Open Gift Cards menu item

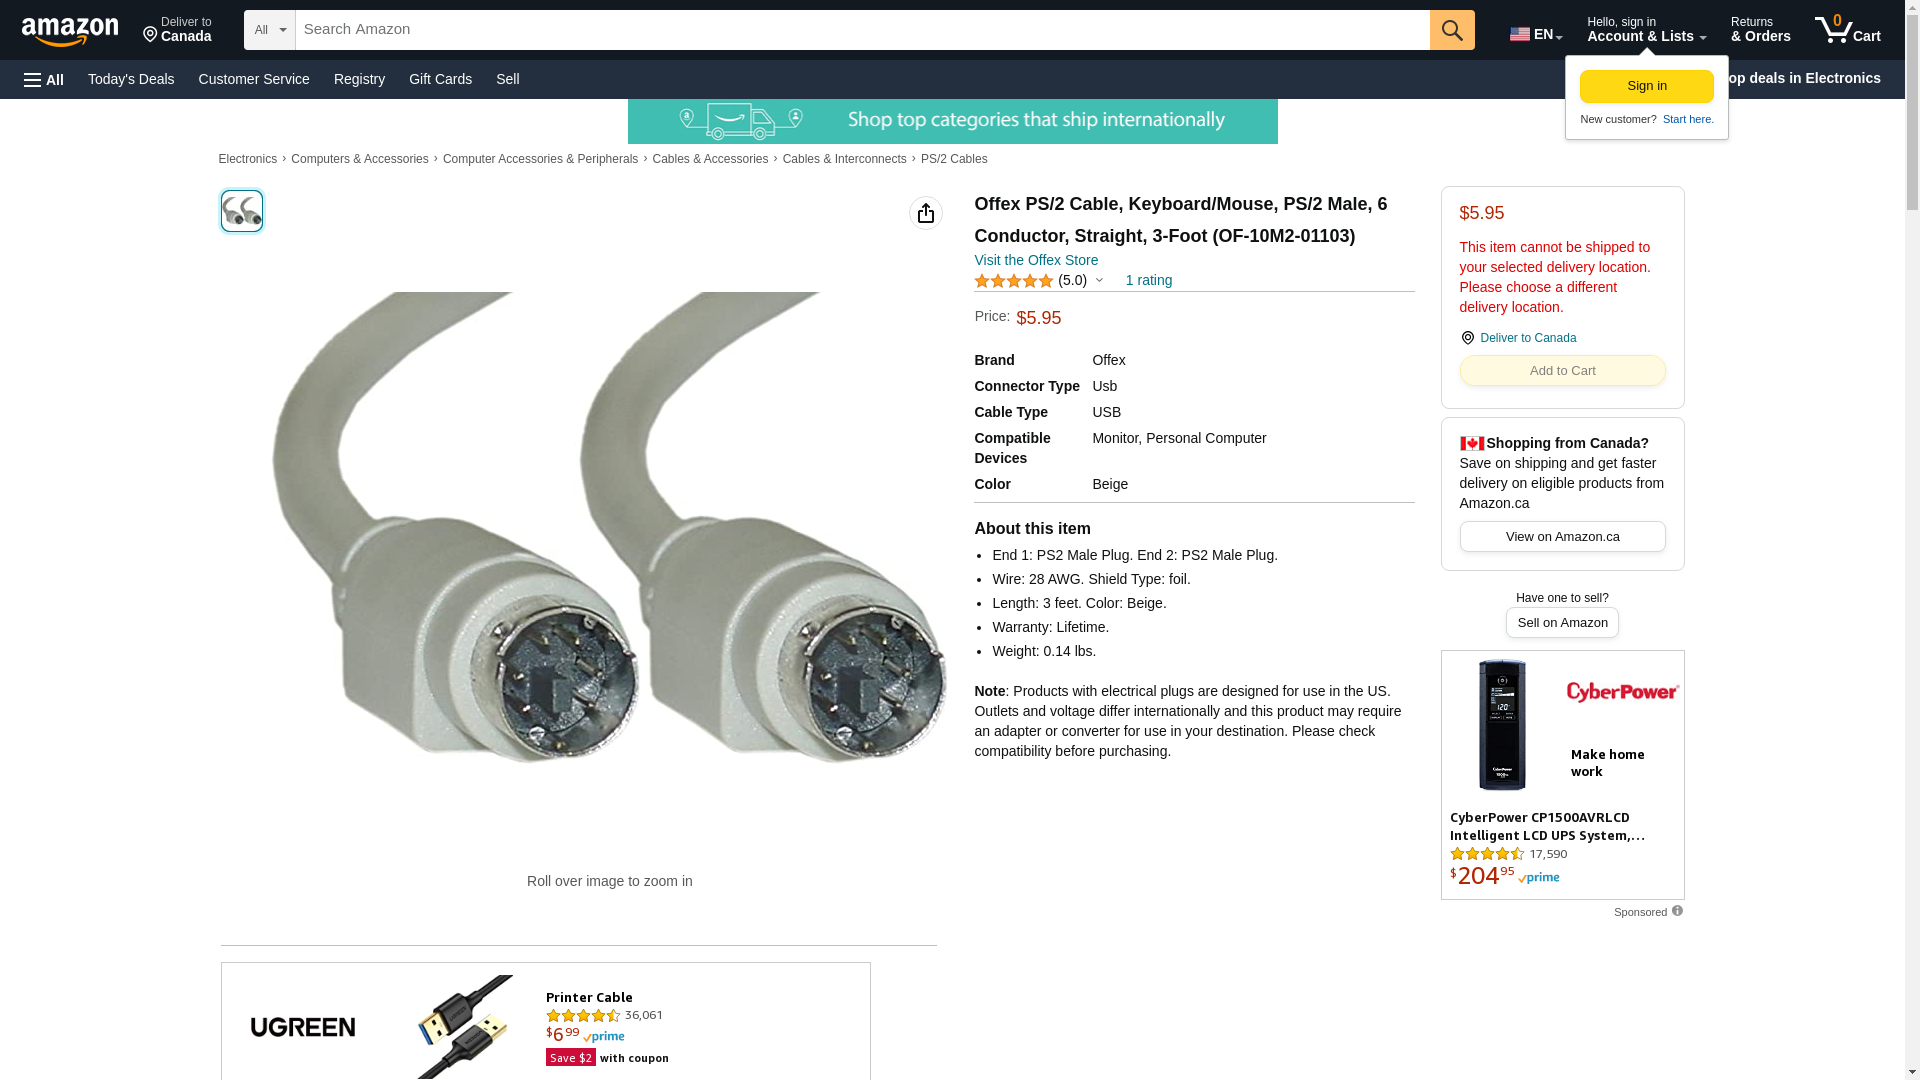pos(440,79)
